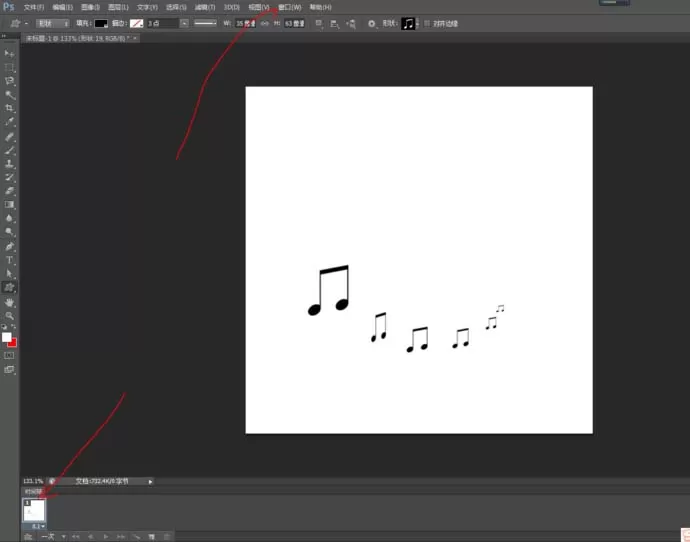690x542 pixels.
Task: Select the Zoom tool
Action: [9, 316]
